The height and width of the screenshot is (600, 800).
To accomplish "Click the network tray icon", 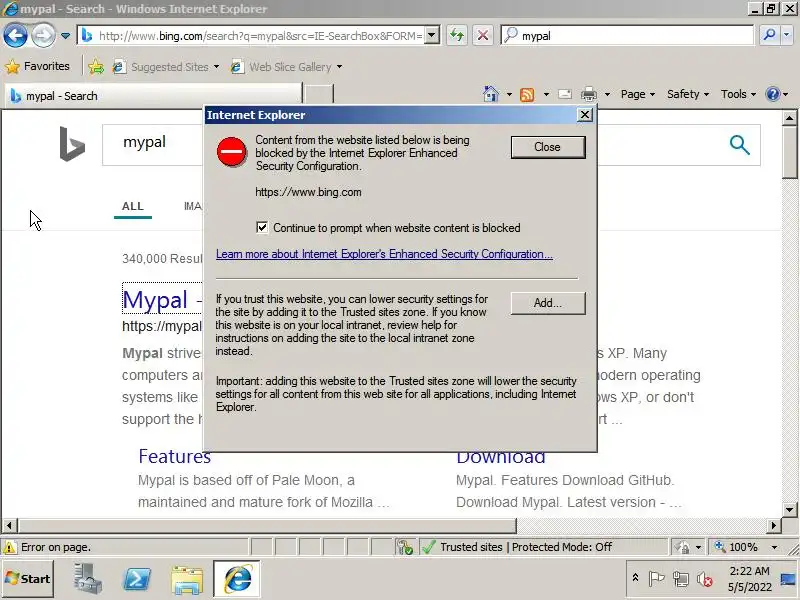I will (x=680, y=579).
